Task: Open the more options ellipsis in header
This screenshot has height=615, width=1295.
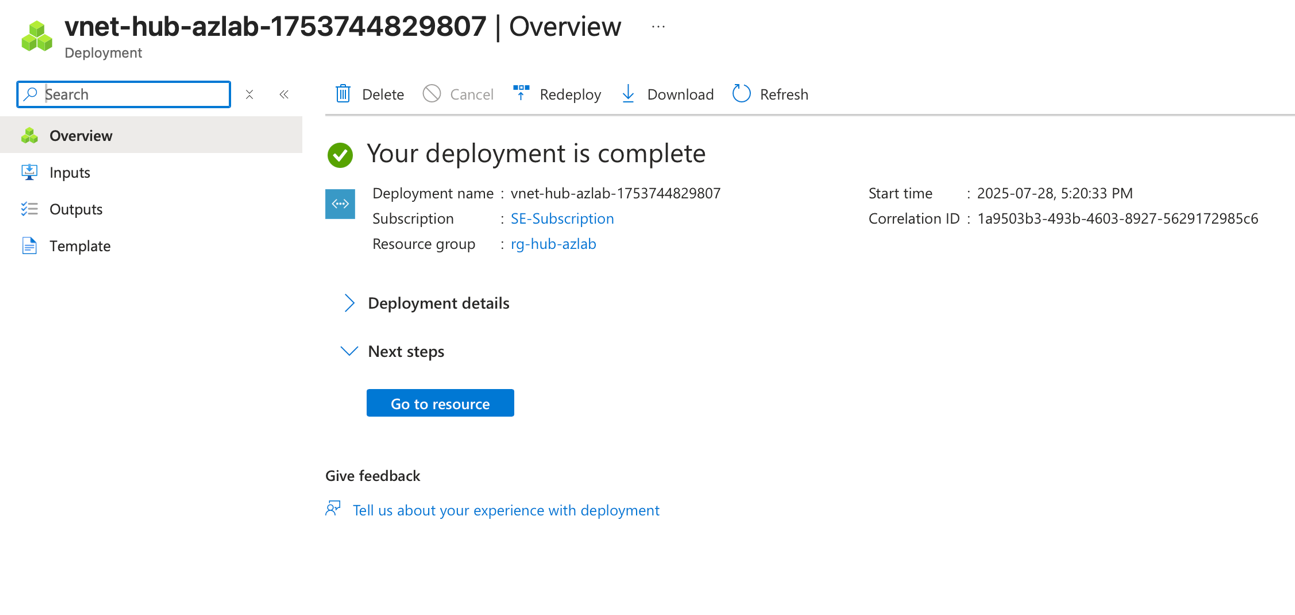Action: [658, 27]
